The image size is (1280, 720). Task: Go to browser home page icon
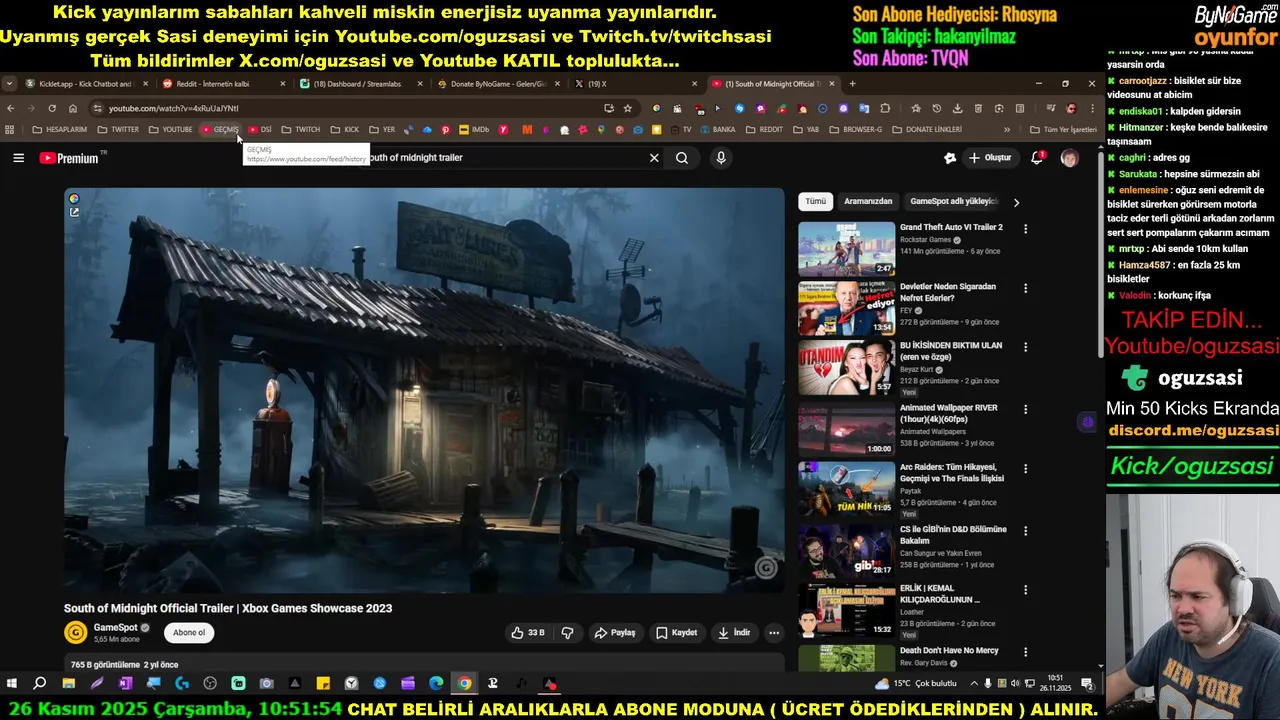click(73, 108)
